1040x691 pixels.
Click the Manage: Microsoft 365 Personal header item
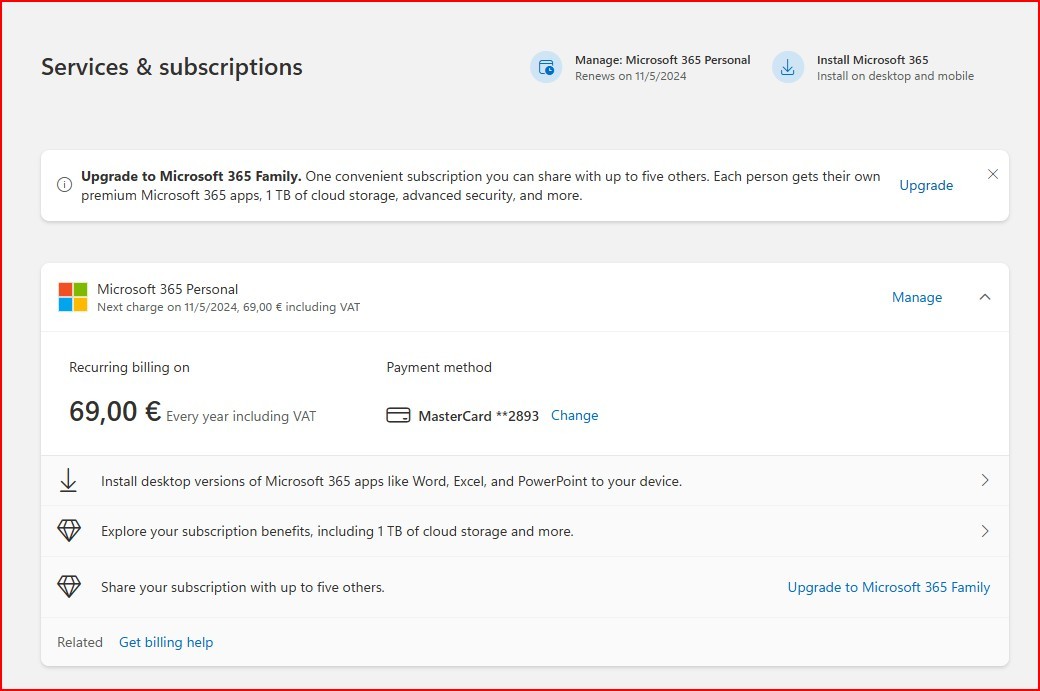pos(662,60)
